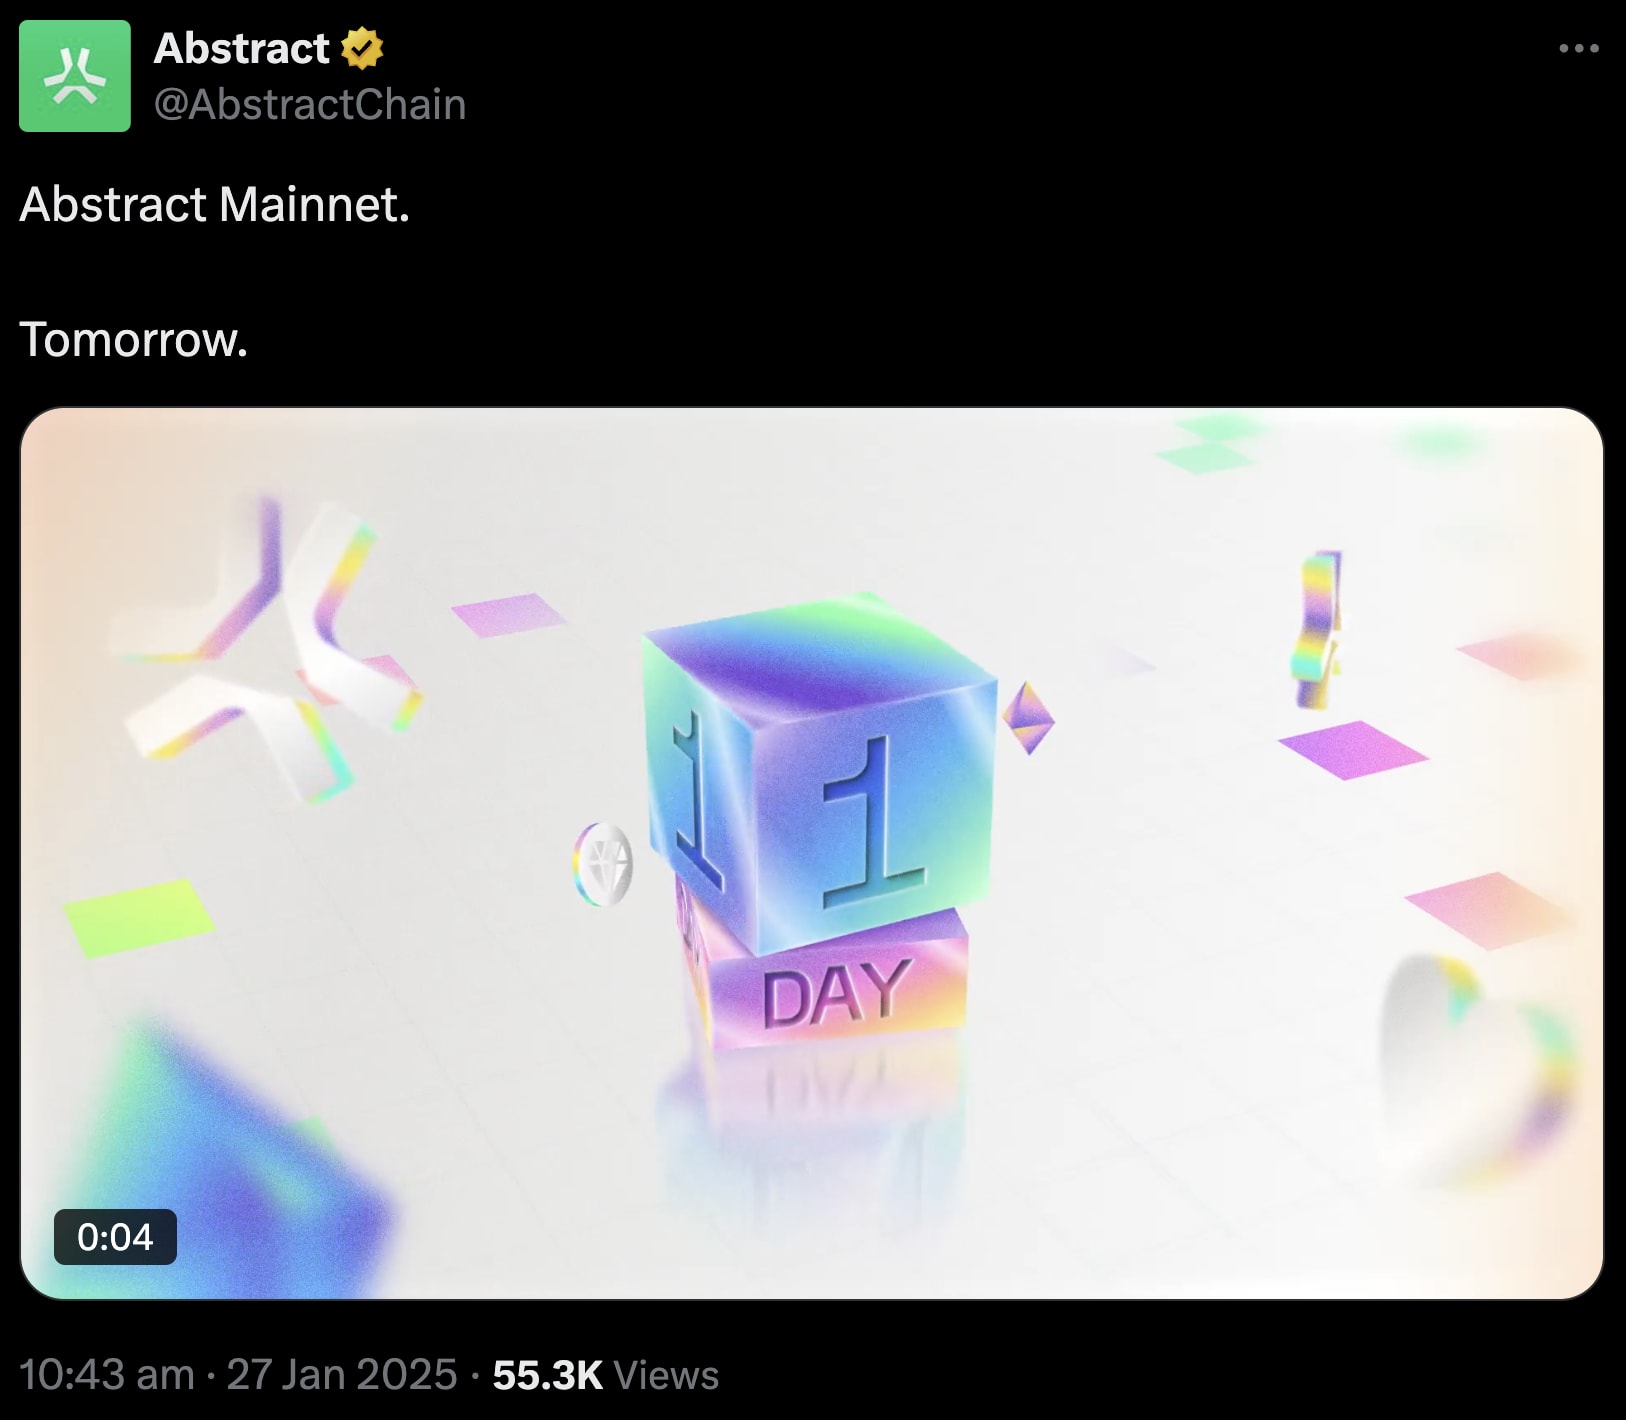Viewport: 1626px width, 1420px height.
Task: Click the 0:04 video duration badge
Action: tap(115, 1237)
